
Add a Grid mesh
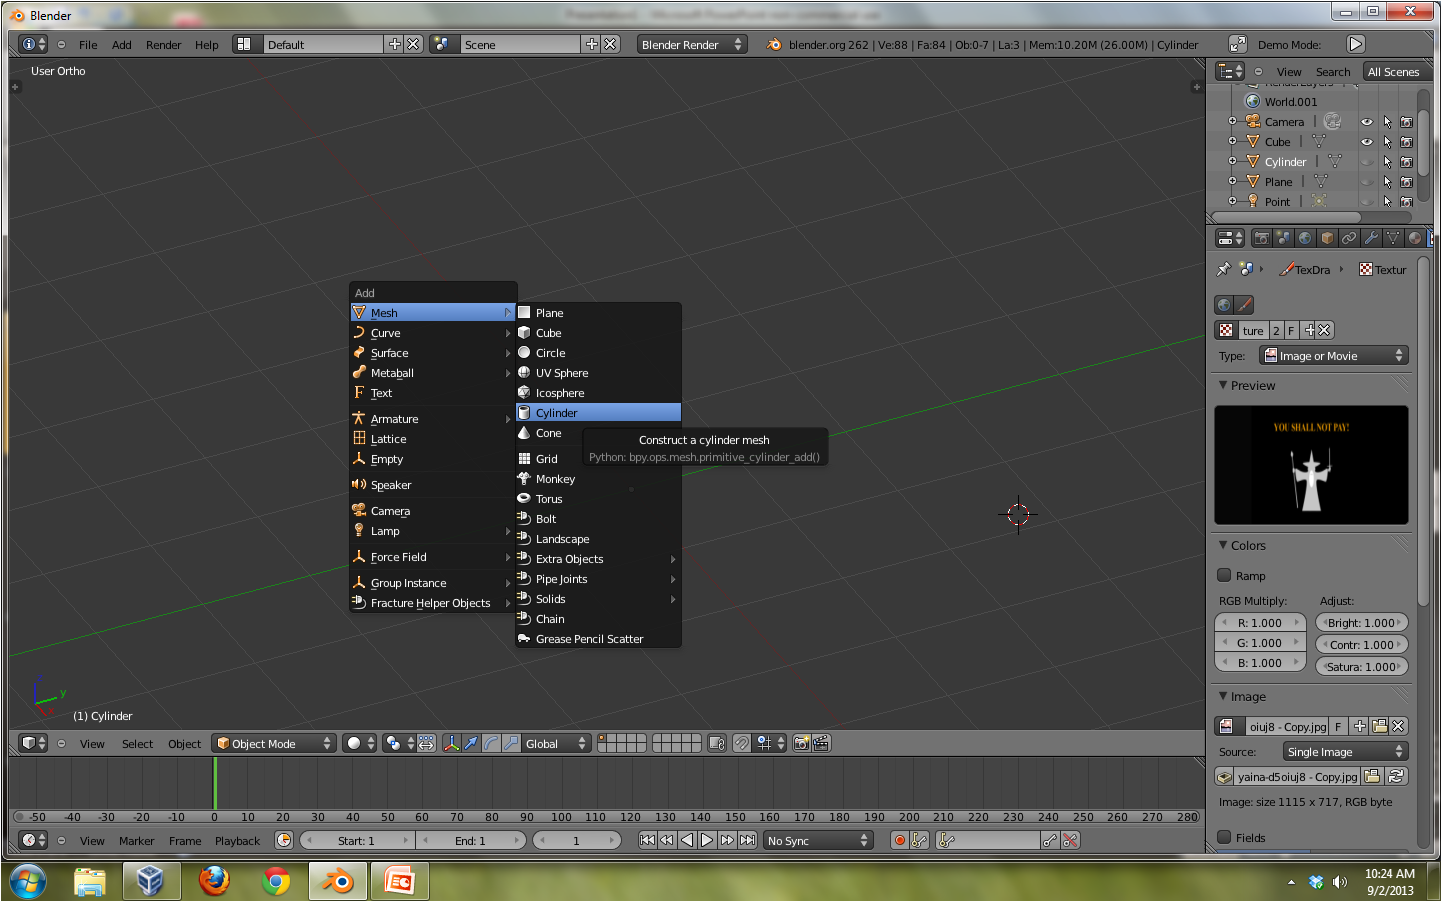coord(549,459)
